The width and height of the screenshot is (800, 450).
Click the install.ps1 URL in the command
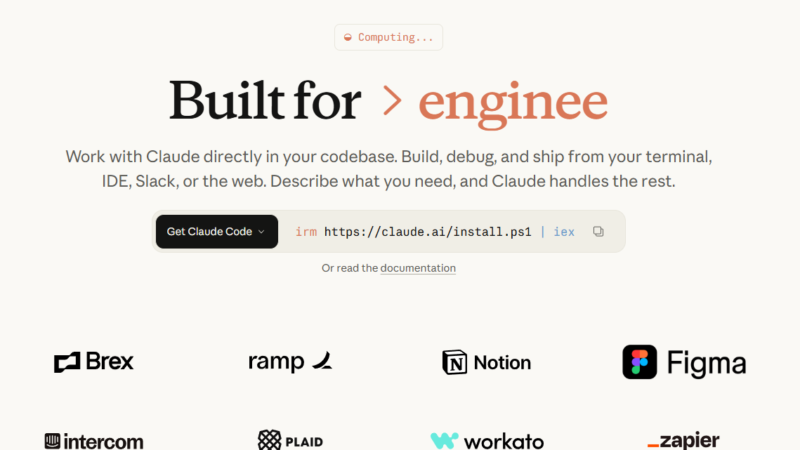[x=428, y=232]
